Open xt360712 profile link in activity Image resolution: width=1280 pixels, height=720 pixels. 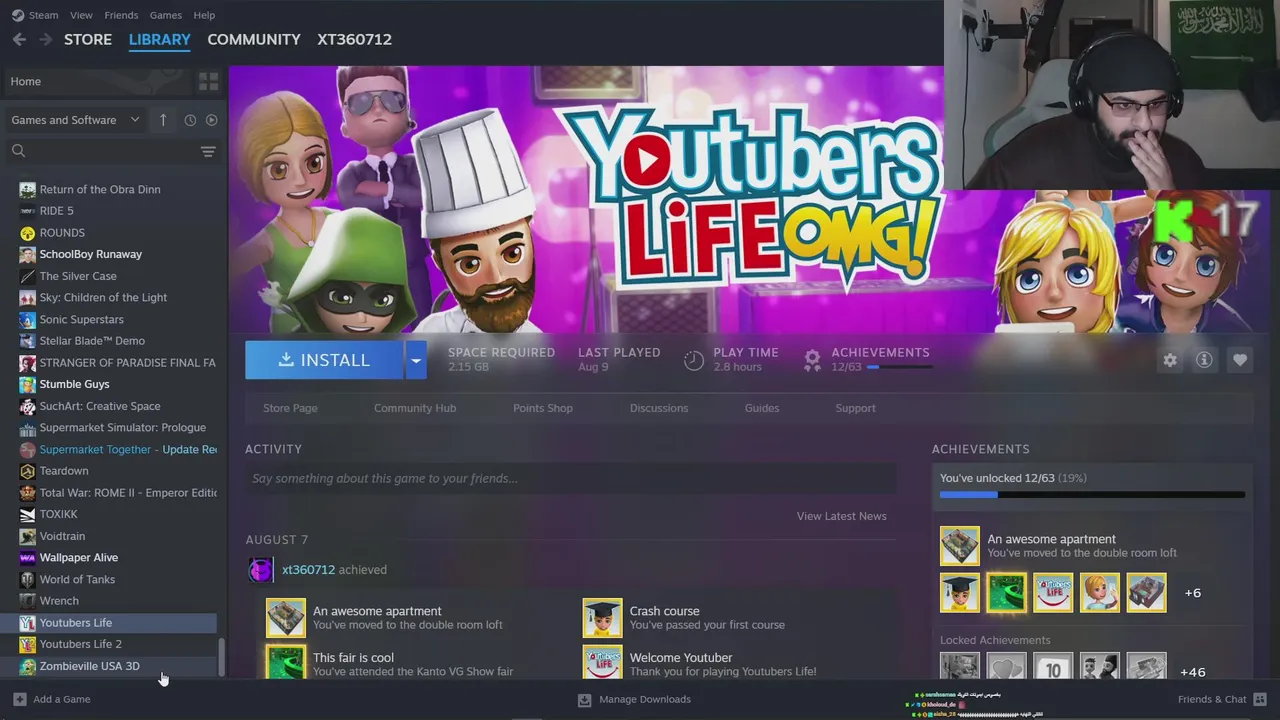tap(308, 570)
